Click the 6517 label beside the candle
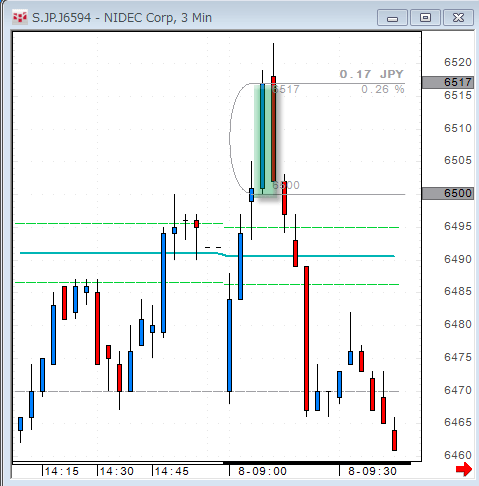Image resolution: width=479 pixels, height=486 pixels. click(x=286, y=89)
